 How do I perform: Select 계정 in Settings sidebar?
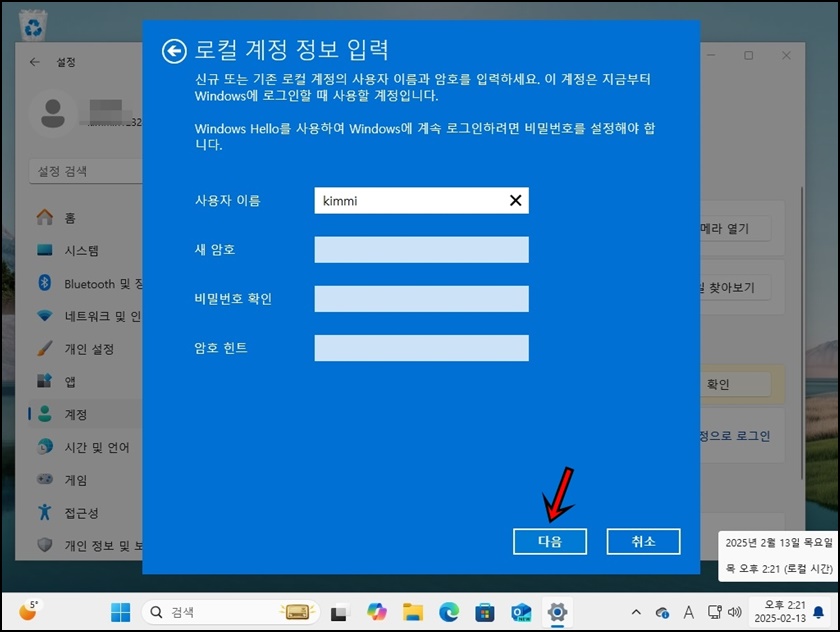pos(86,415)
